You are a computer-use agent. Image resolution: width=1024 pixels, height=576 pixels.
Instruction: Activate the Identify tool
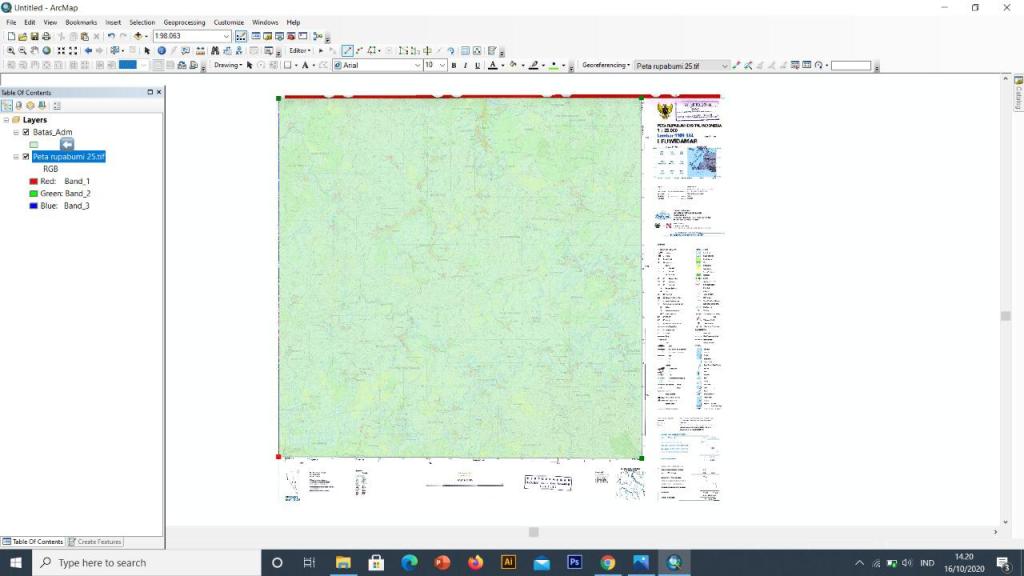(x=161, y=50)
